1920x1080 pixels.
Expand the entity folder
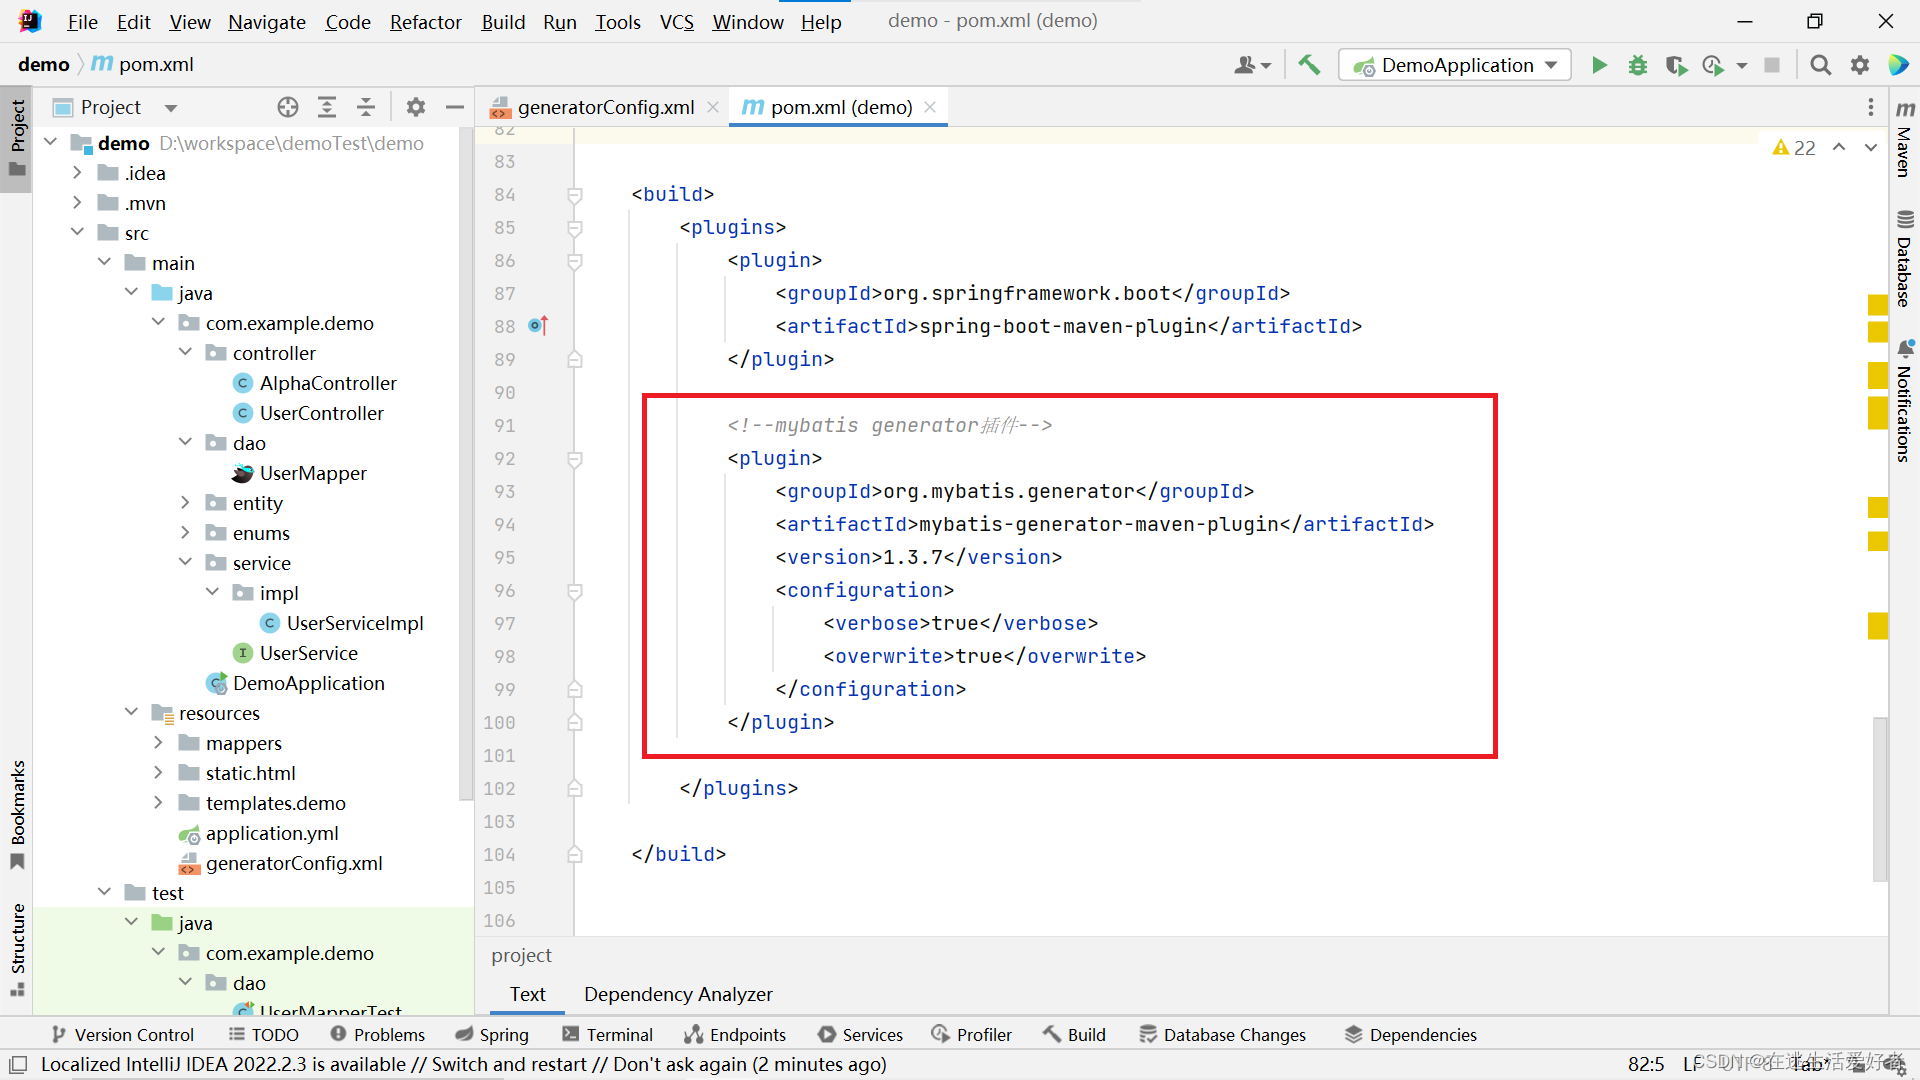pos(185,503)
